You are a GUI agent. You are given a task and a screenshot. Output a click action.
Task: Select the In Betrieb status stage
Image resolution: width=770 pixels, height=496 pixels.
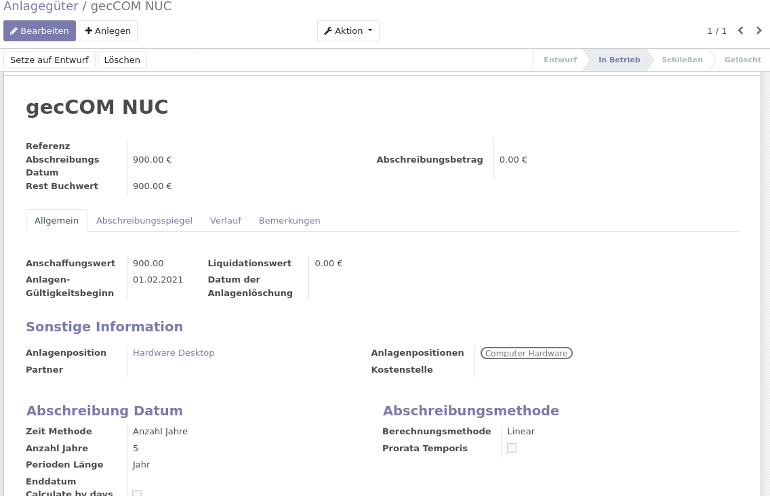619,60
